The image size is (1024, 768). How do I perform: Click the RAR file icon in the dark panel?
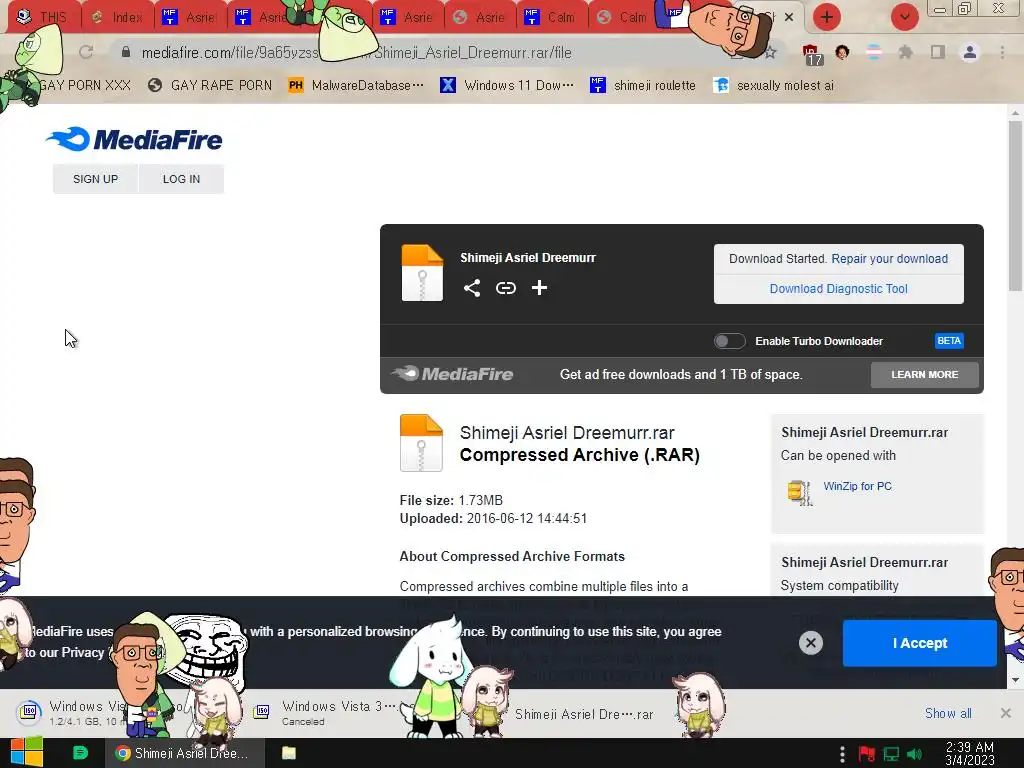422,273
